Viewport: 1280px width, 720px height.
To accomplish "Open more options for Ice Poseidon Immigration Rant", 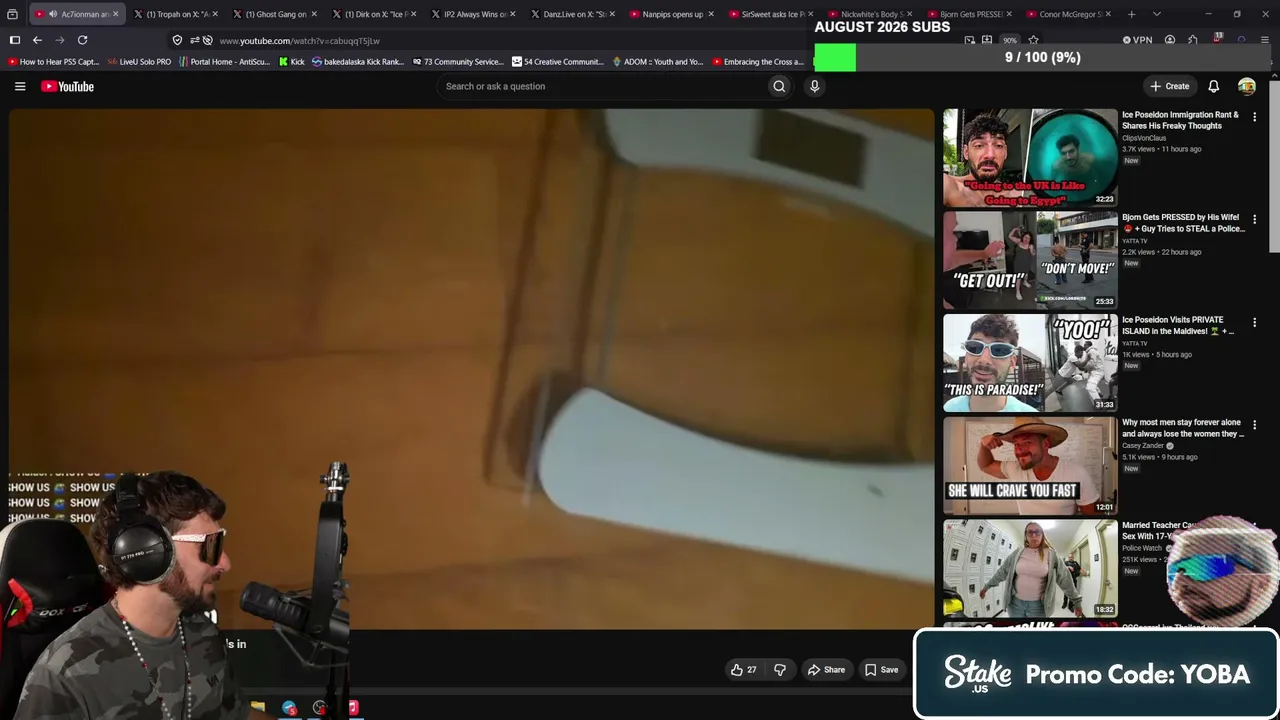I will tap(1254, 117).
